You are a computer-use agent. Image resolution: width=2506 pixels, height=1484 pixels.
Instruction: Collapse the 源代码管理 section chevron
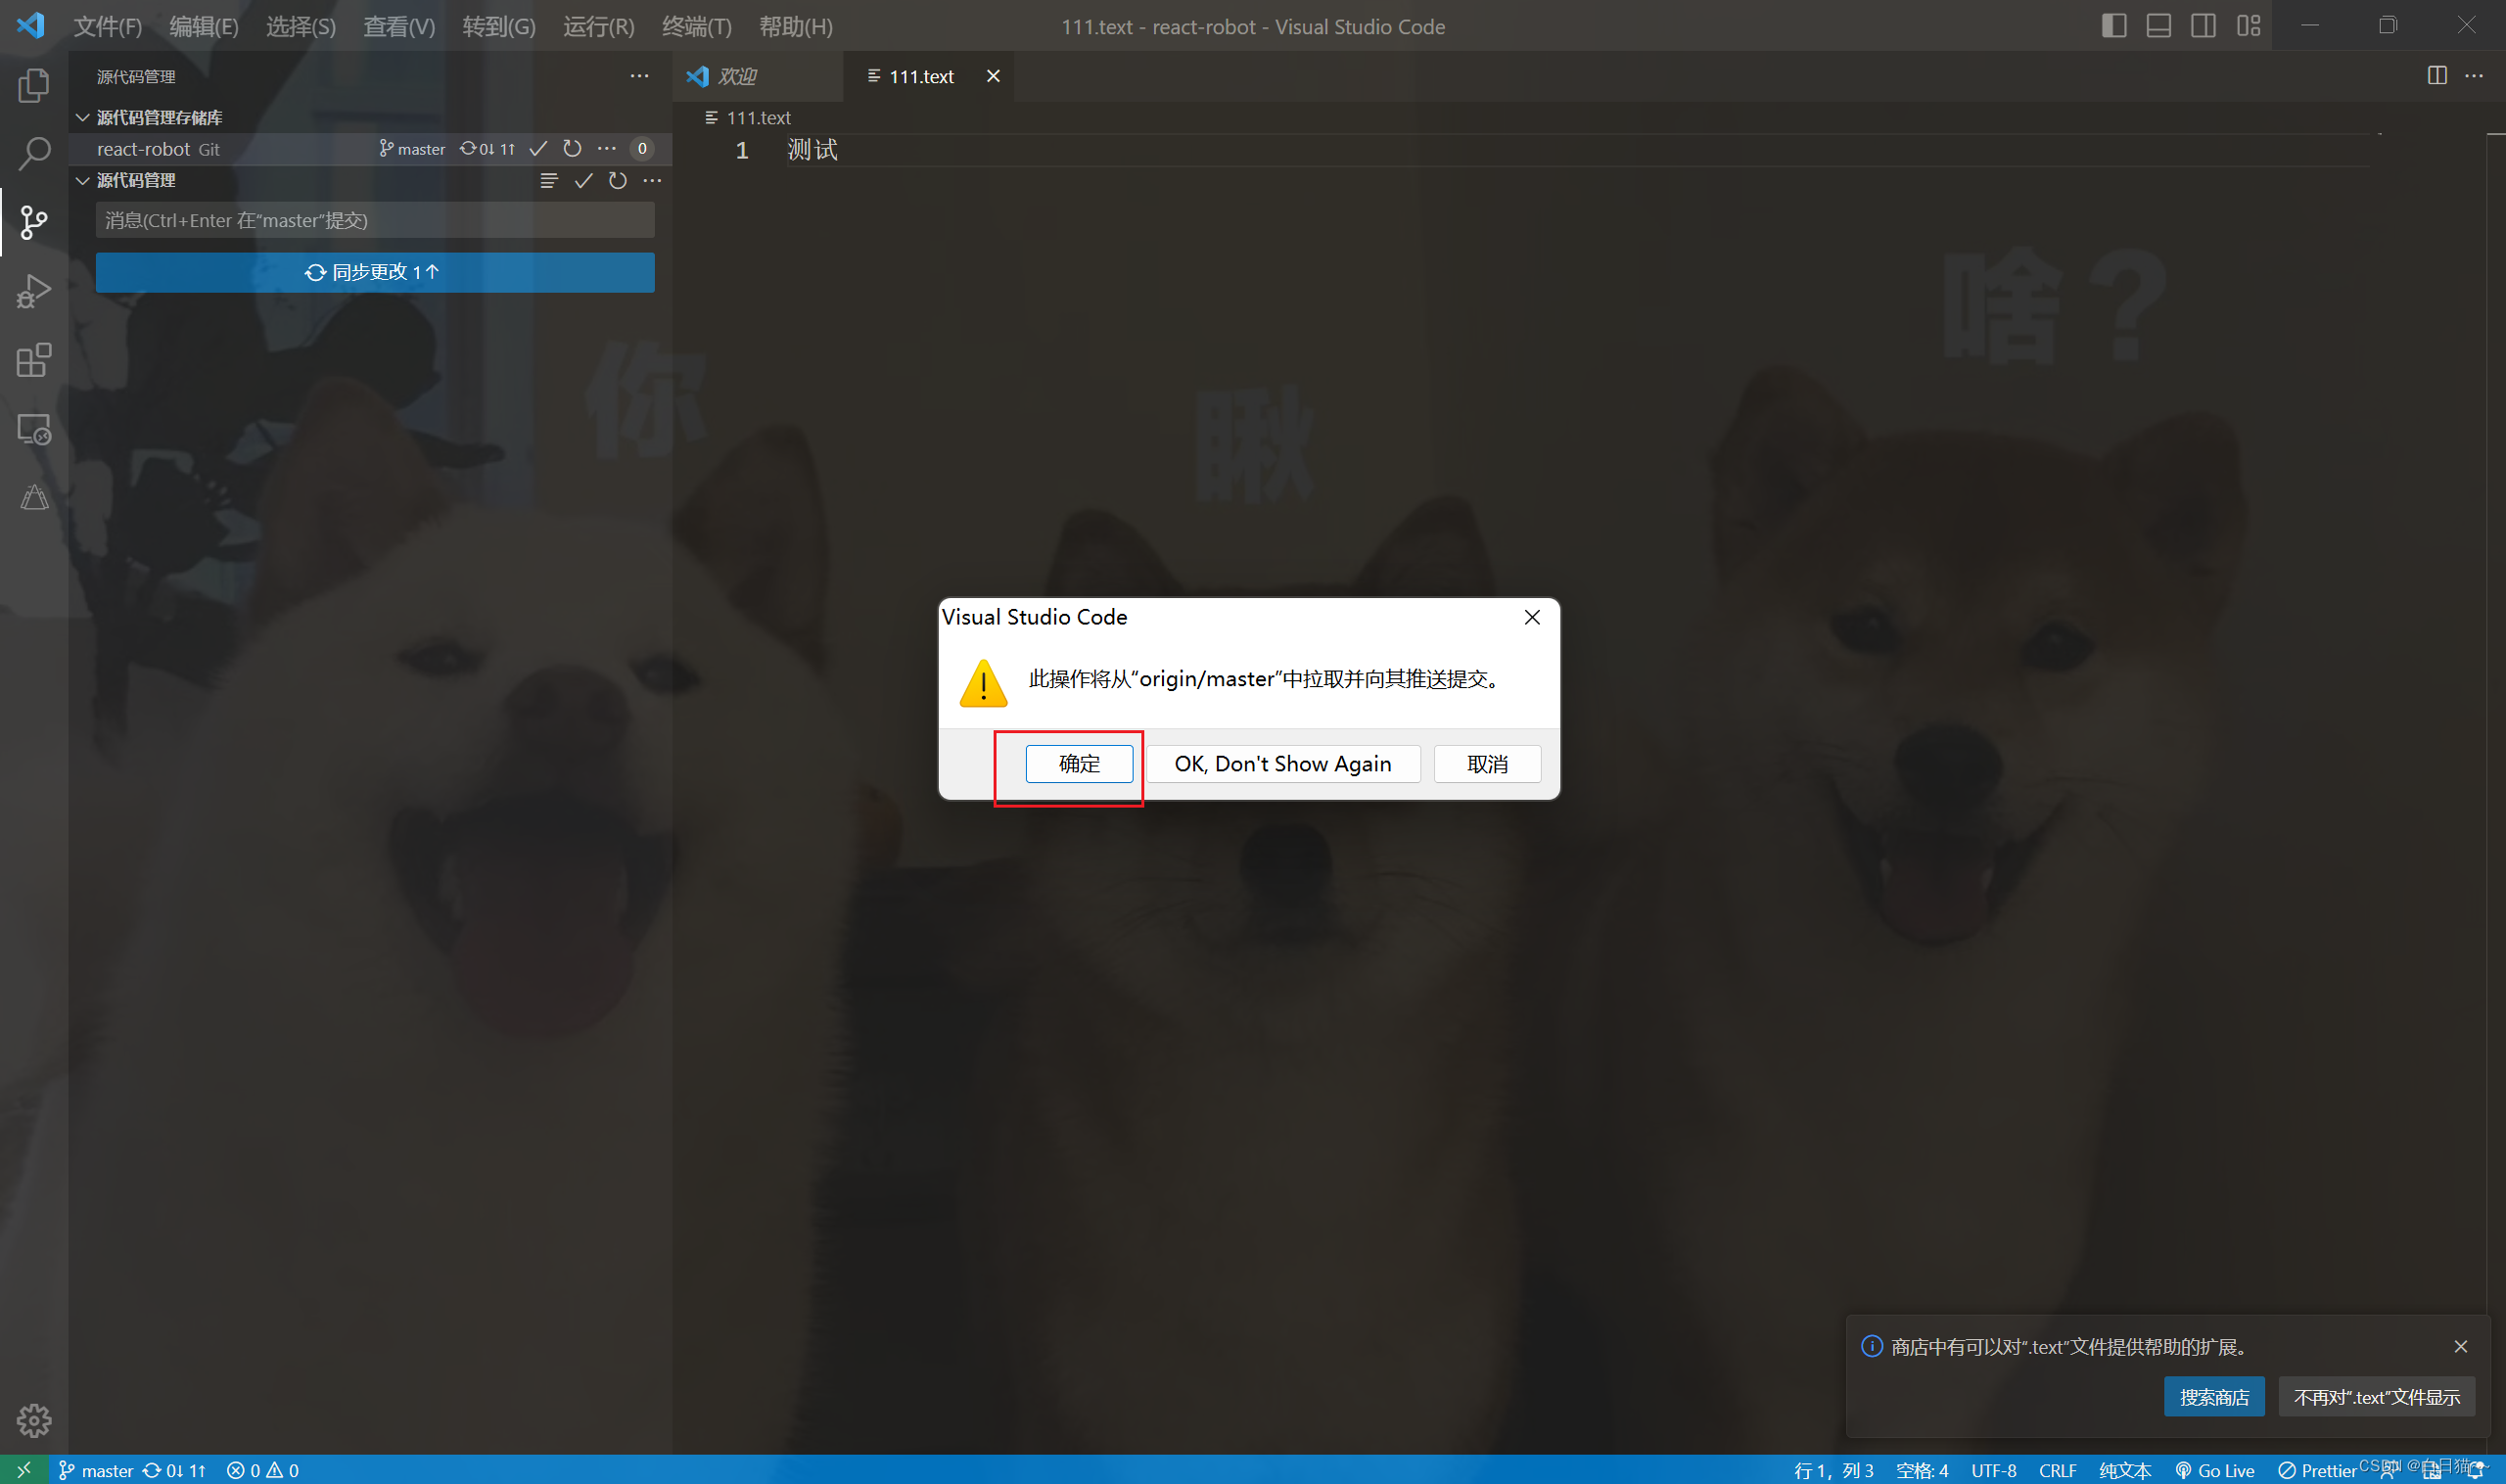tap(83, 181)
